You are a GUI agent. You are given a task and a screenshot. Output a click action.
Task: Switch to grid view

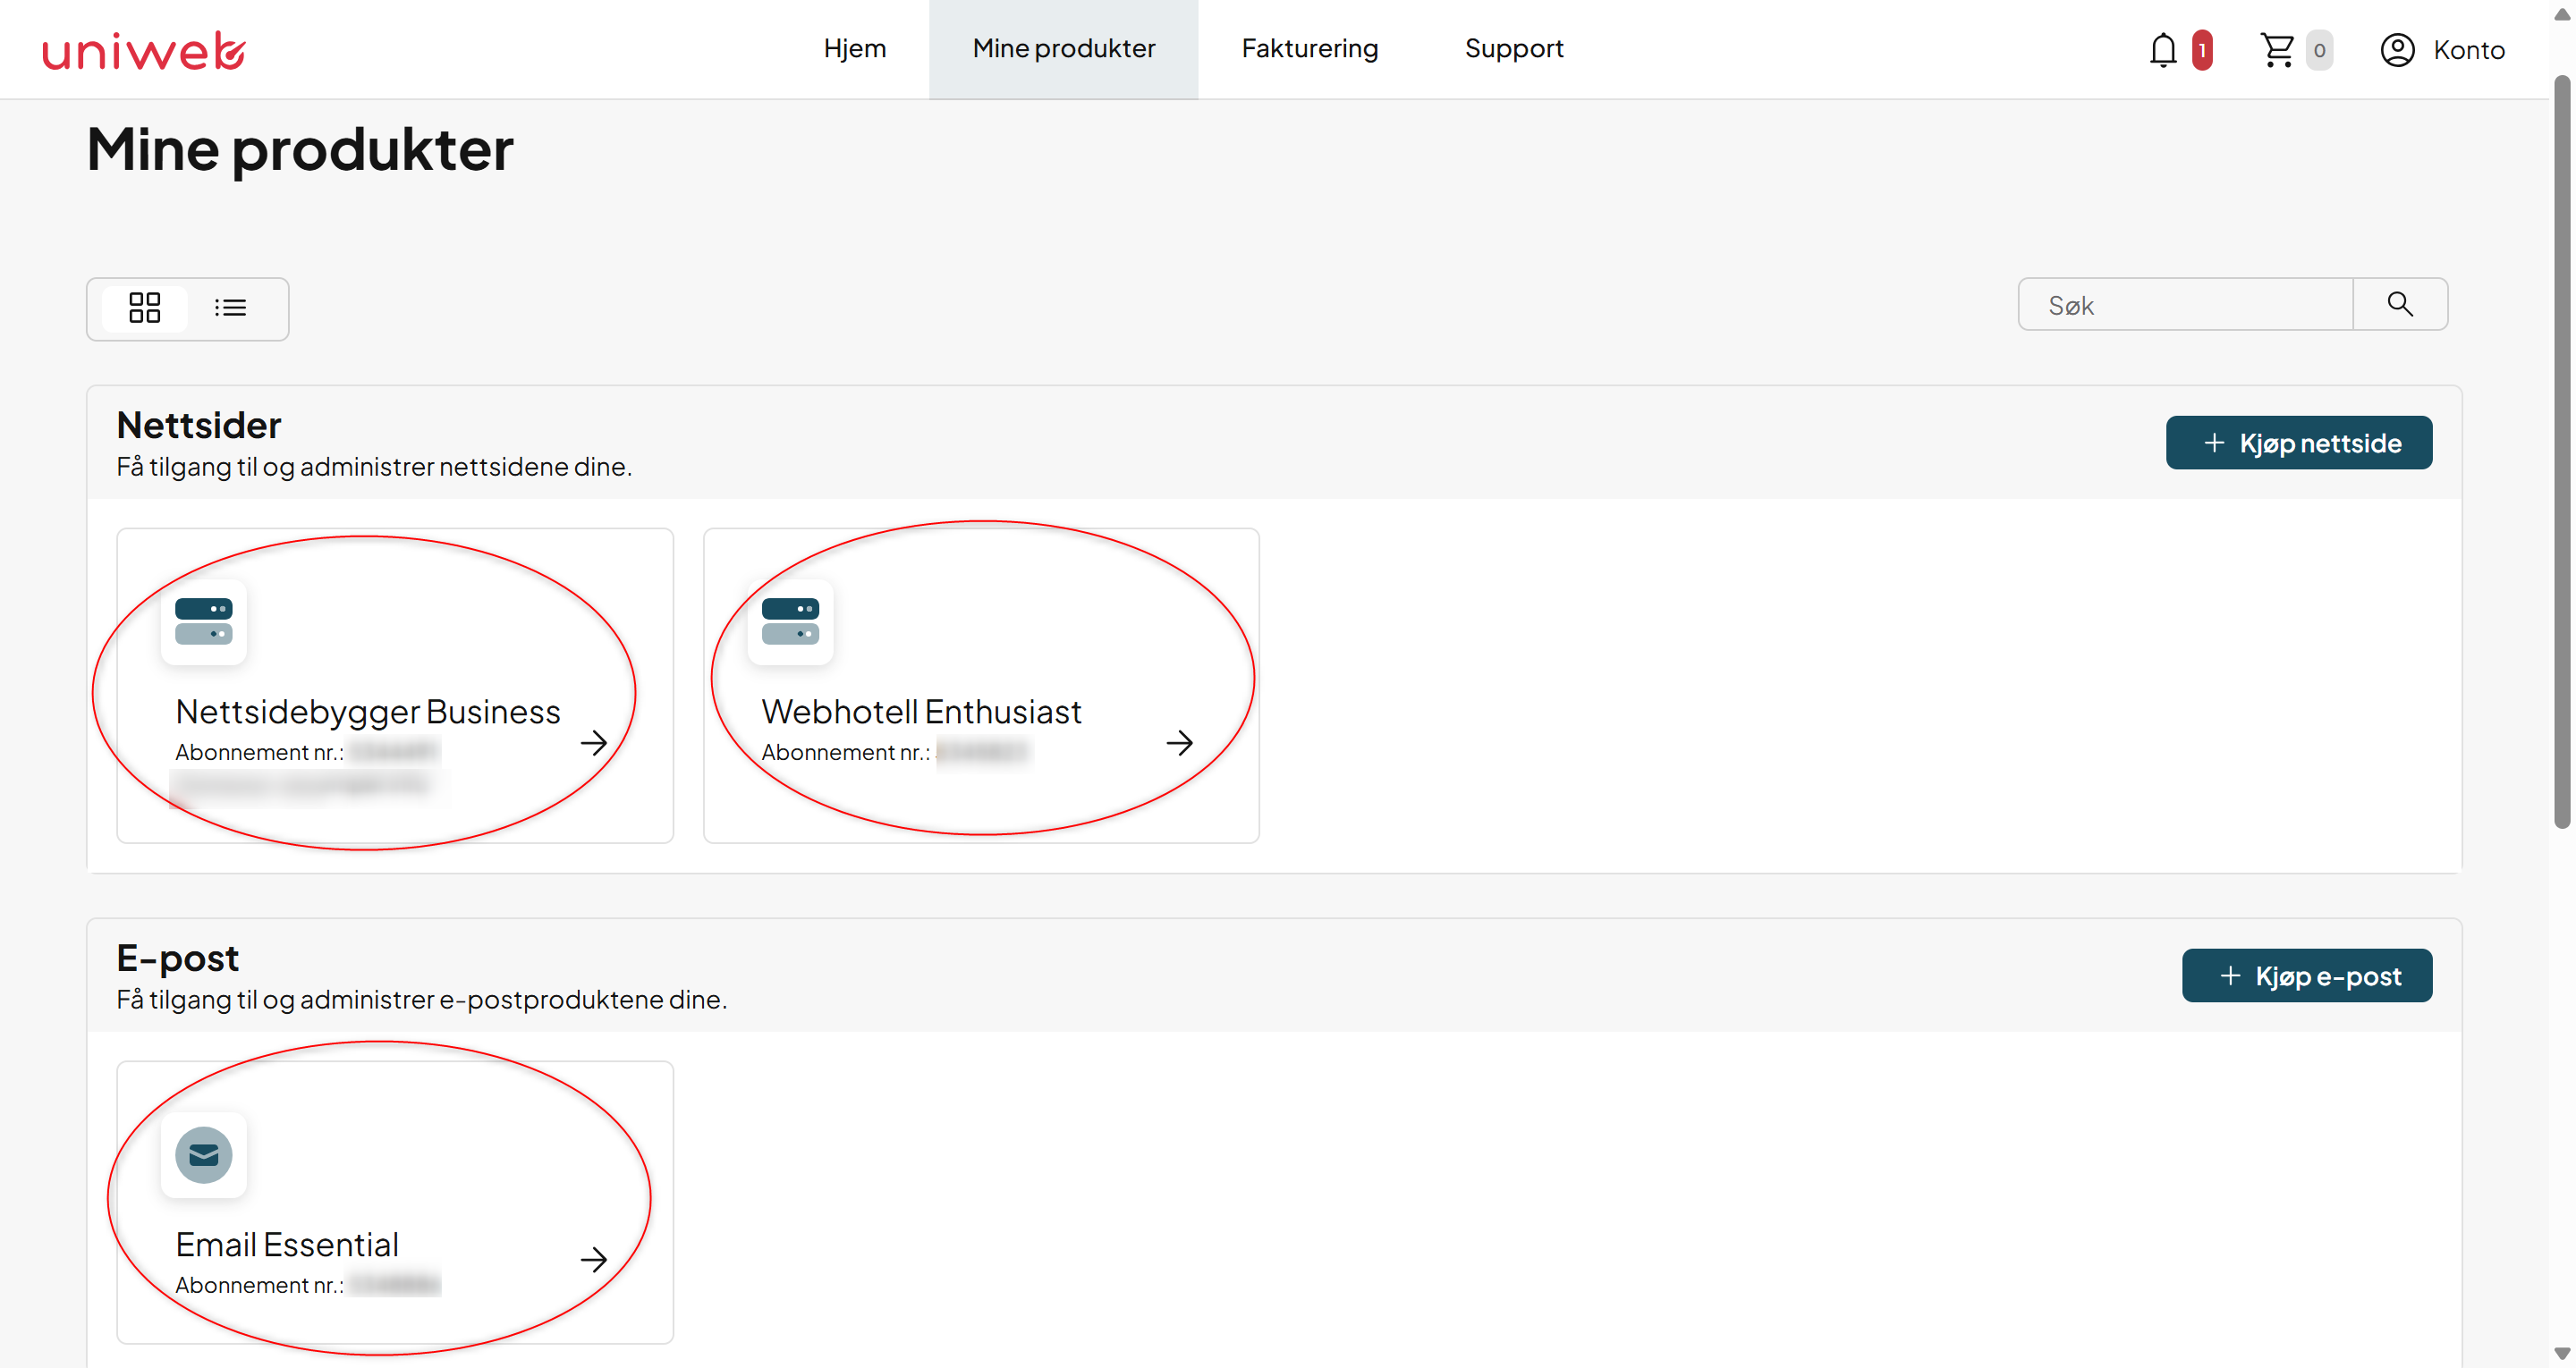[145, 308]
